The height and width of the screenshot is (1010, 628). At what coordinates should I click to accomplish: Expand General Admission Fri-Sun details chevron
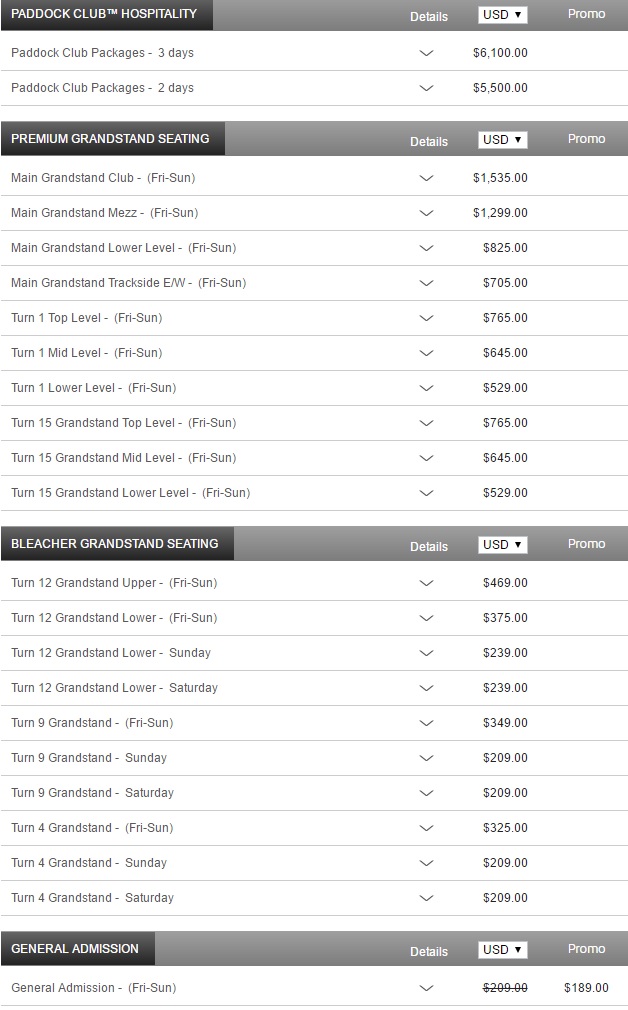tap(426, 987)
